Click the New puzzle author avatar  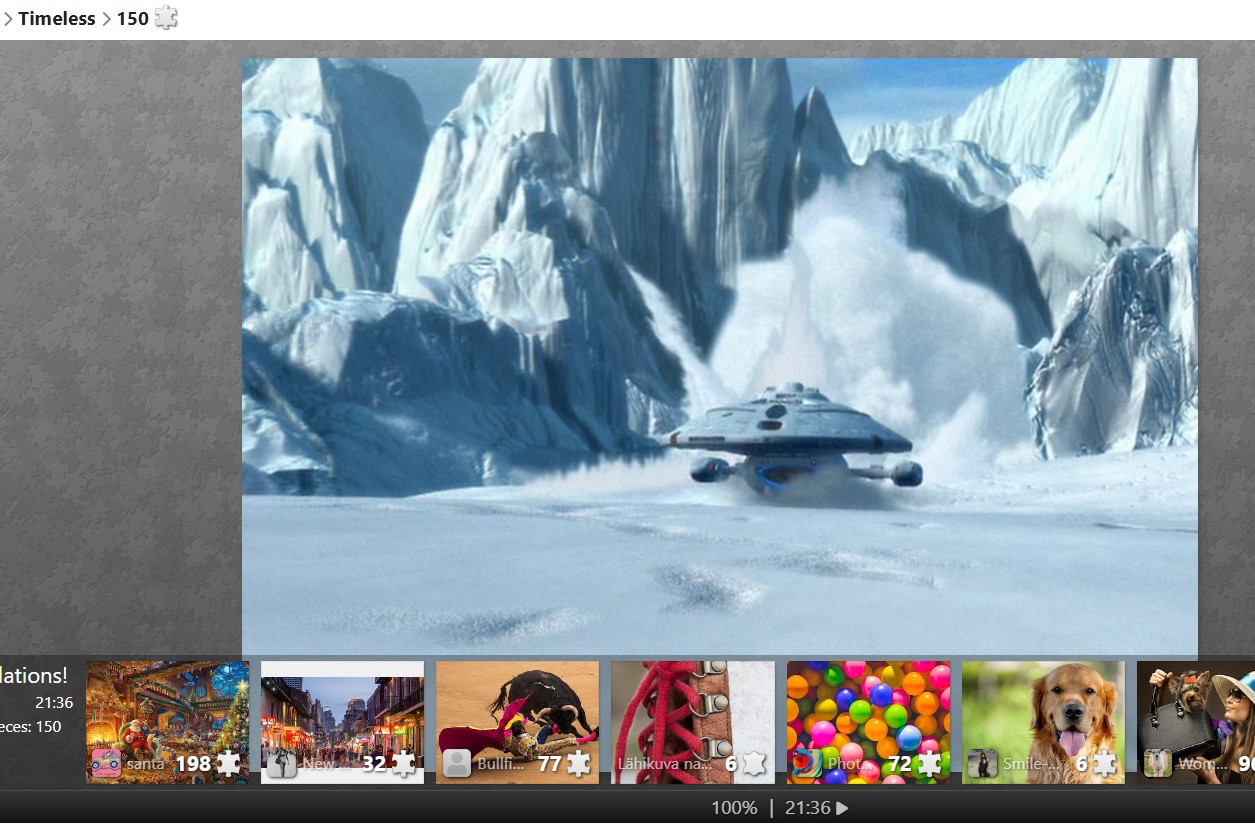click(x=281, y=764)
